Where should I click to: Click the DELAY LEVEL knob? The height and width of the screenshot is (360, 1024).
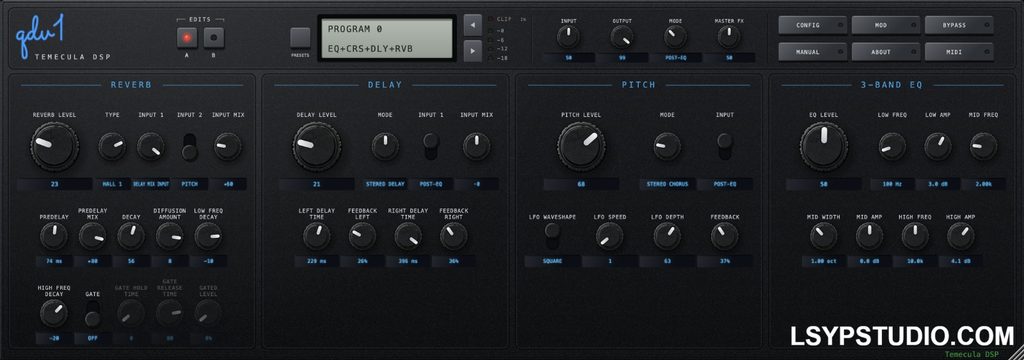pyautogui.click(x=317, y=146)
